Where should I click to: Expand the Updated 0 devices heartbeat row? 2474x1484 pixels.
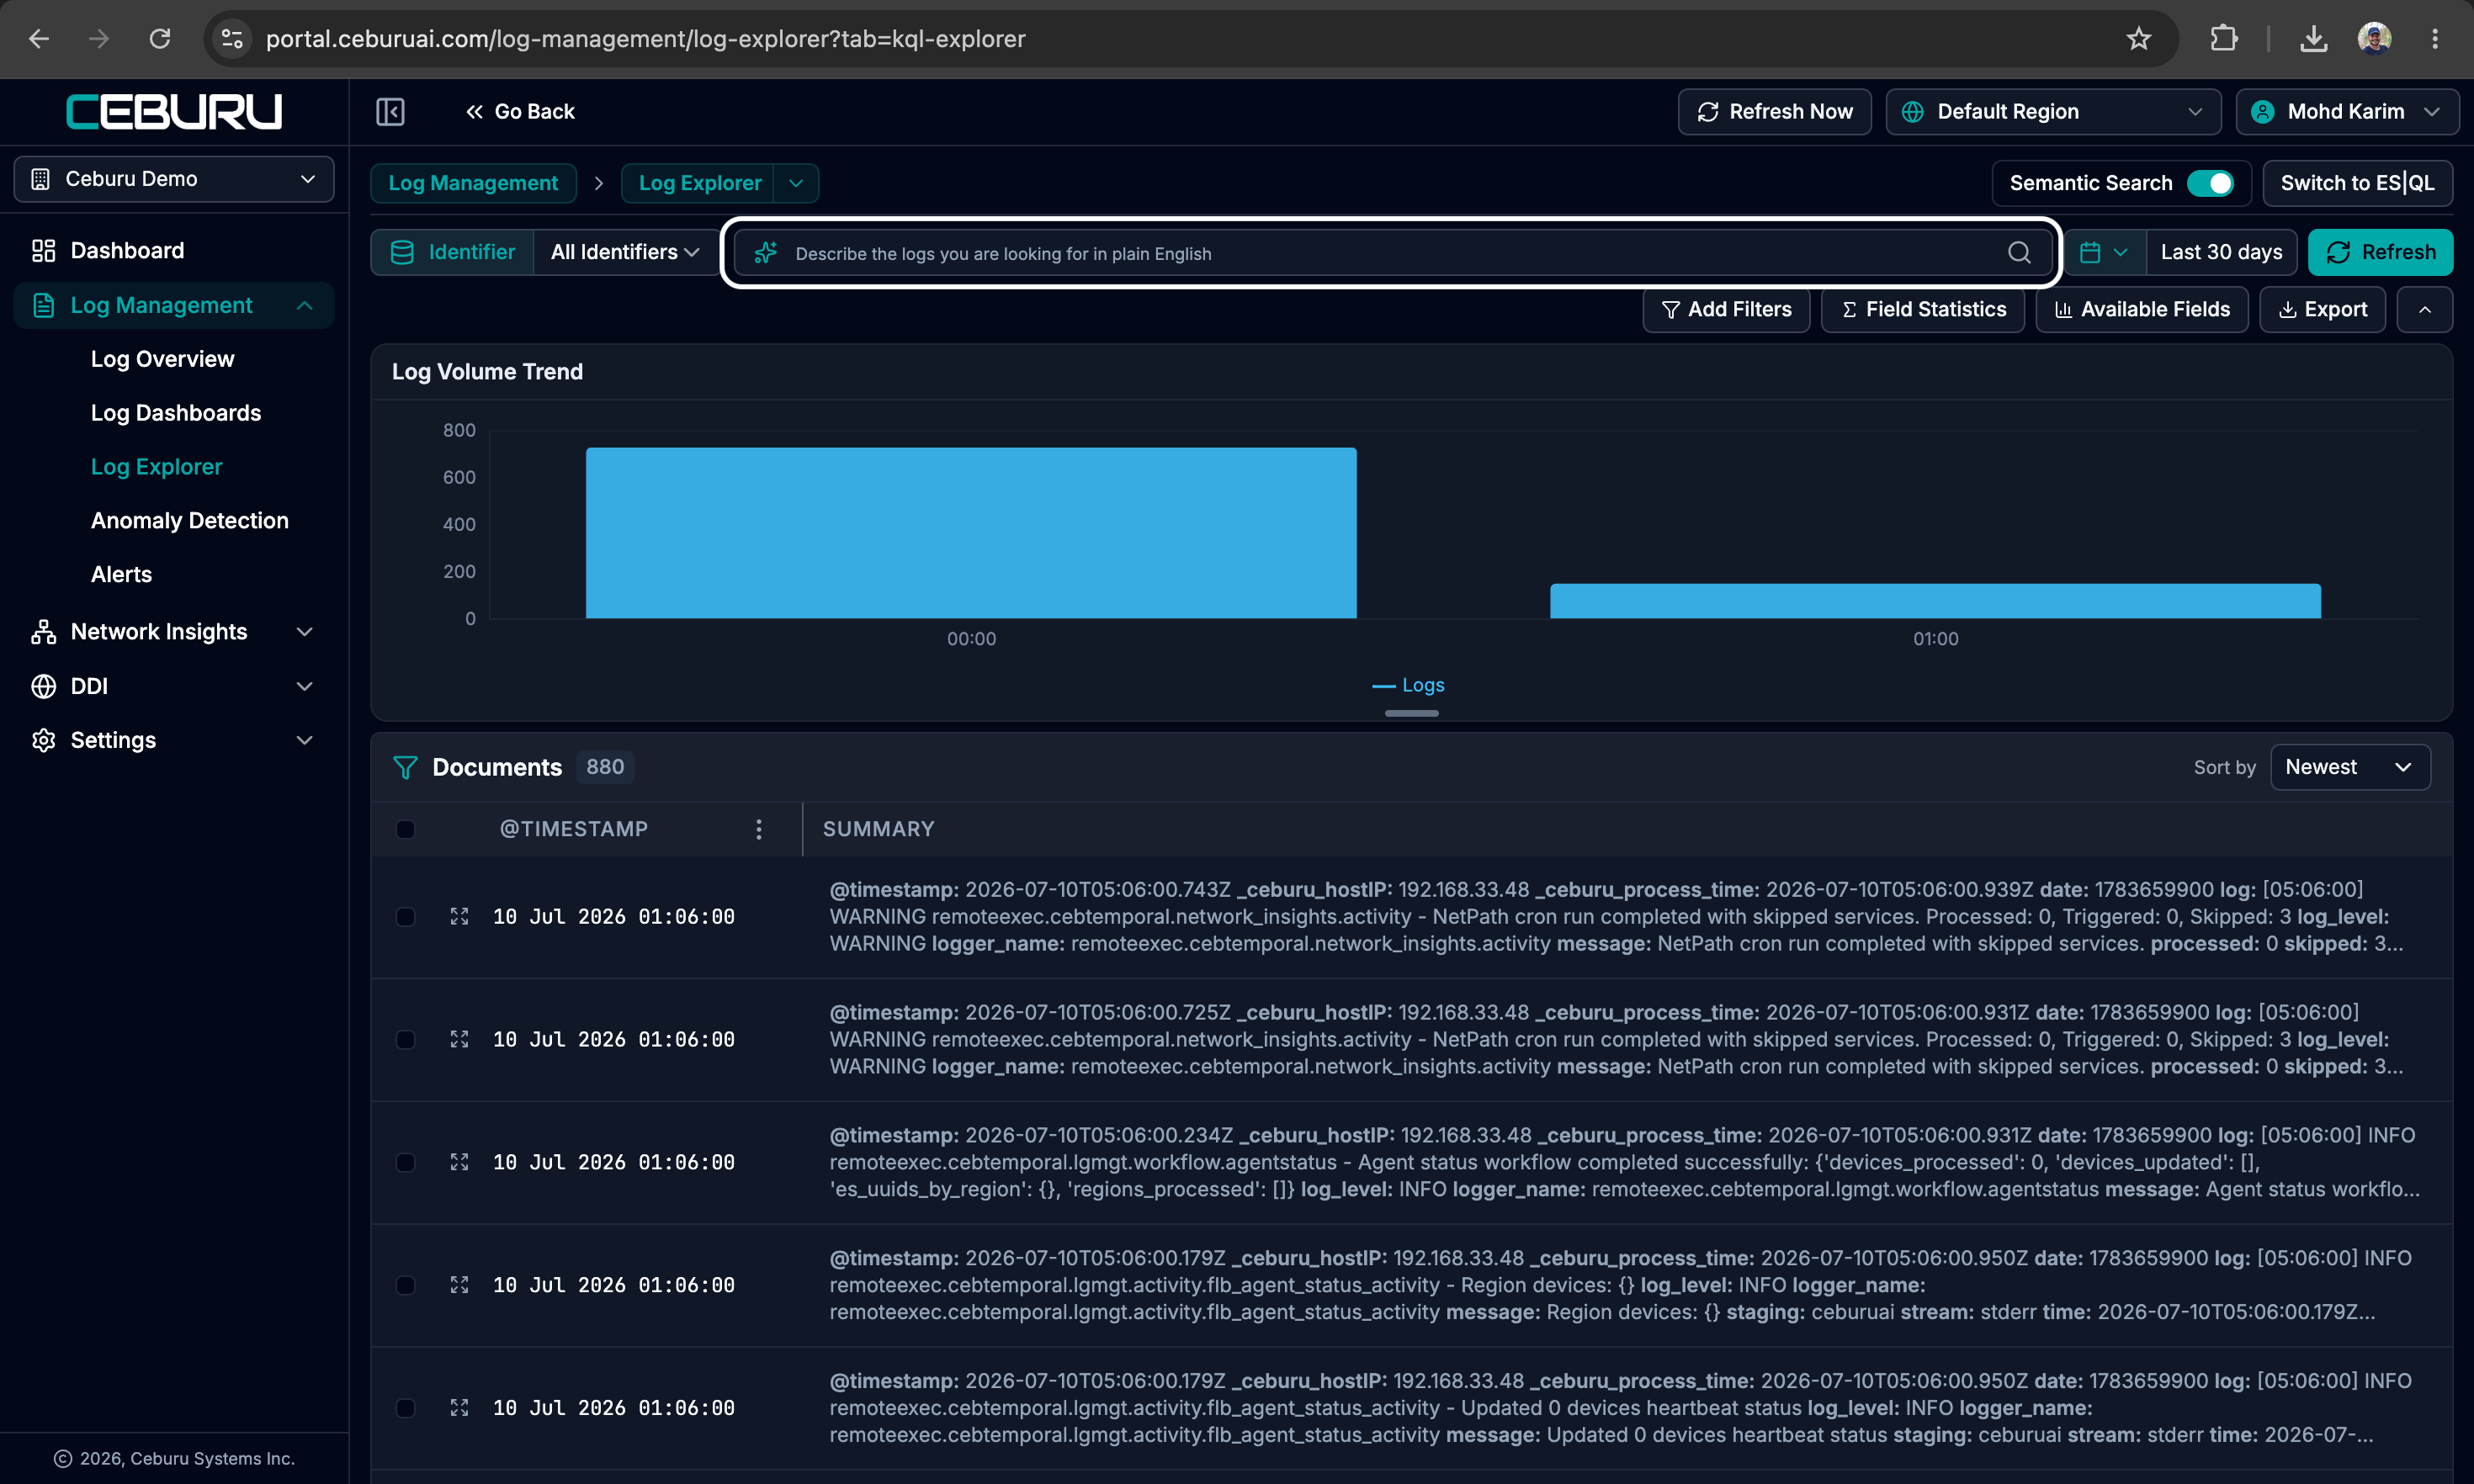click(x=459, y=1408)
